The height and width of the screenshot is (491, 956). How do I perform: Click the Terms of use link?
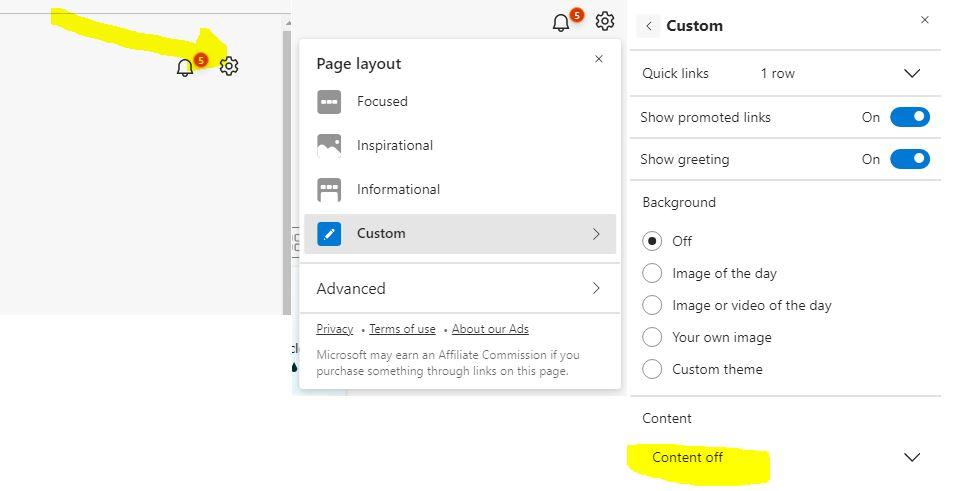pos(402,329)
